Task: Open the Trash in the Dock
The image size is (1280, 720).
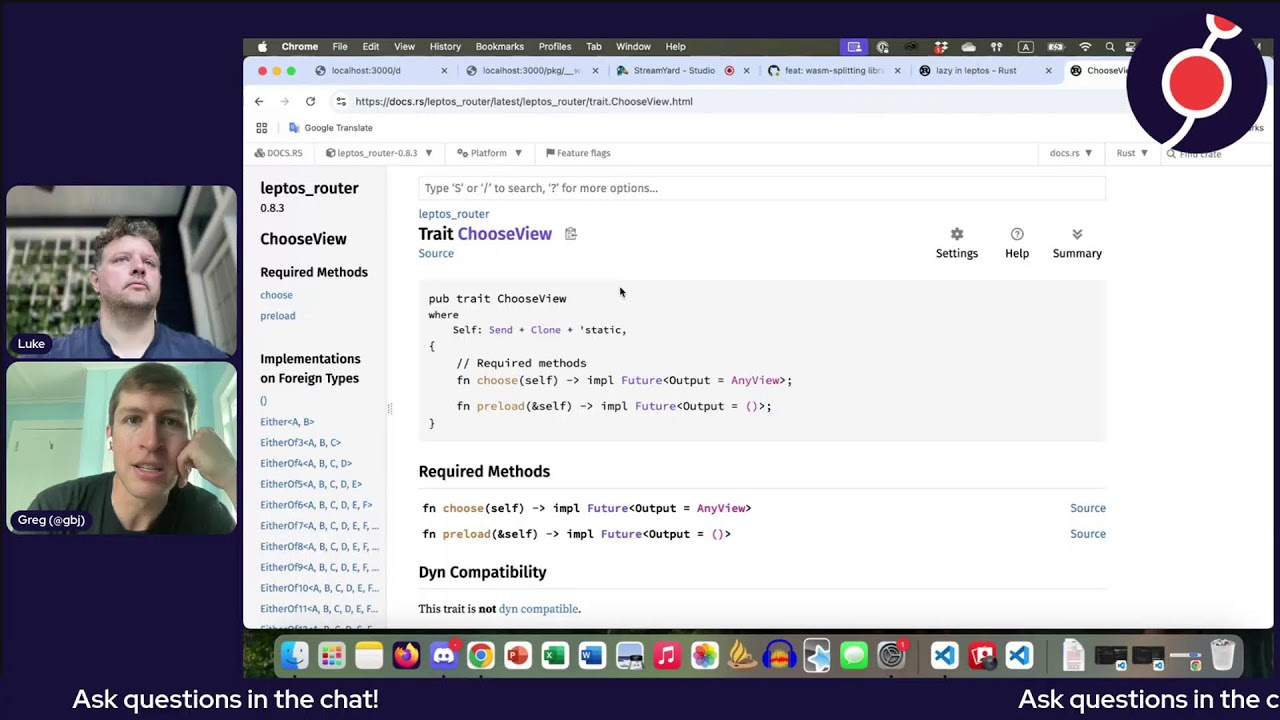Action: (1222, 656)
